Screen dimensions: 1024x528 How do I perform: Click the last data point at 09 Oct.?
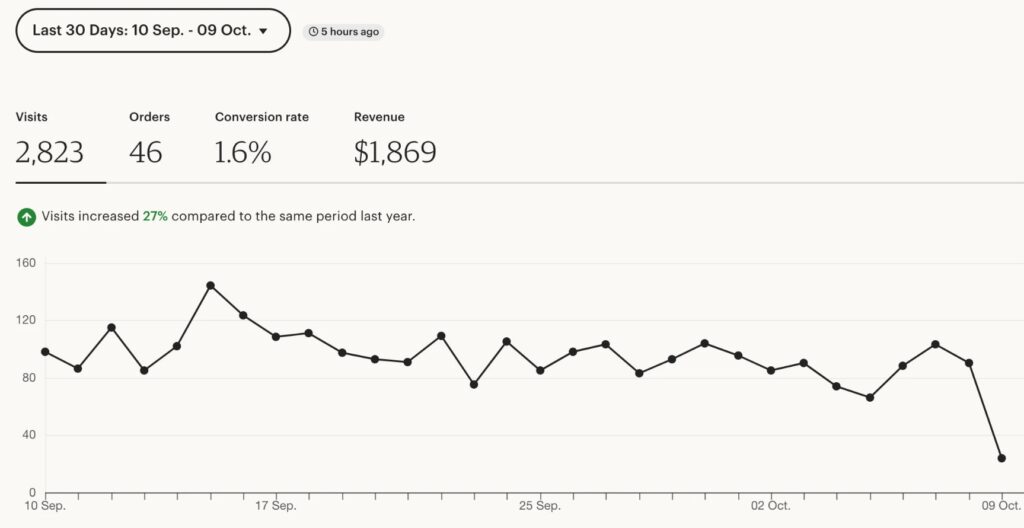coord(1001,458)
